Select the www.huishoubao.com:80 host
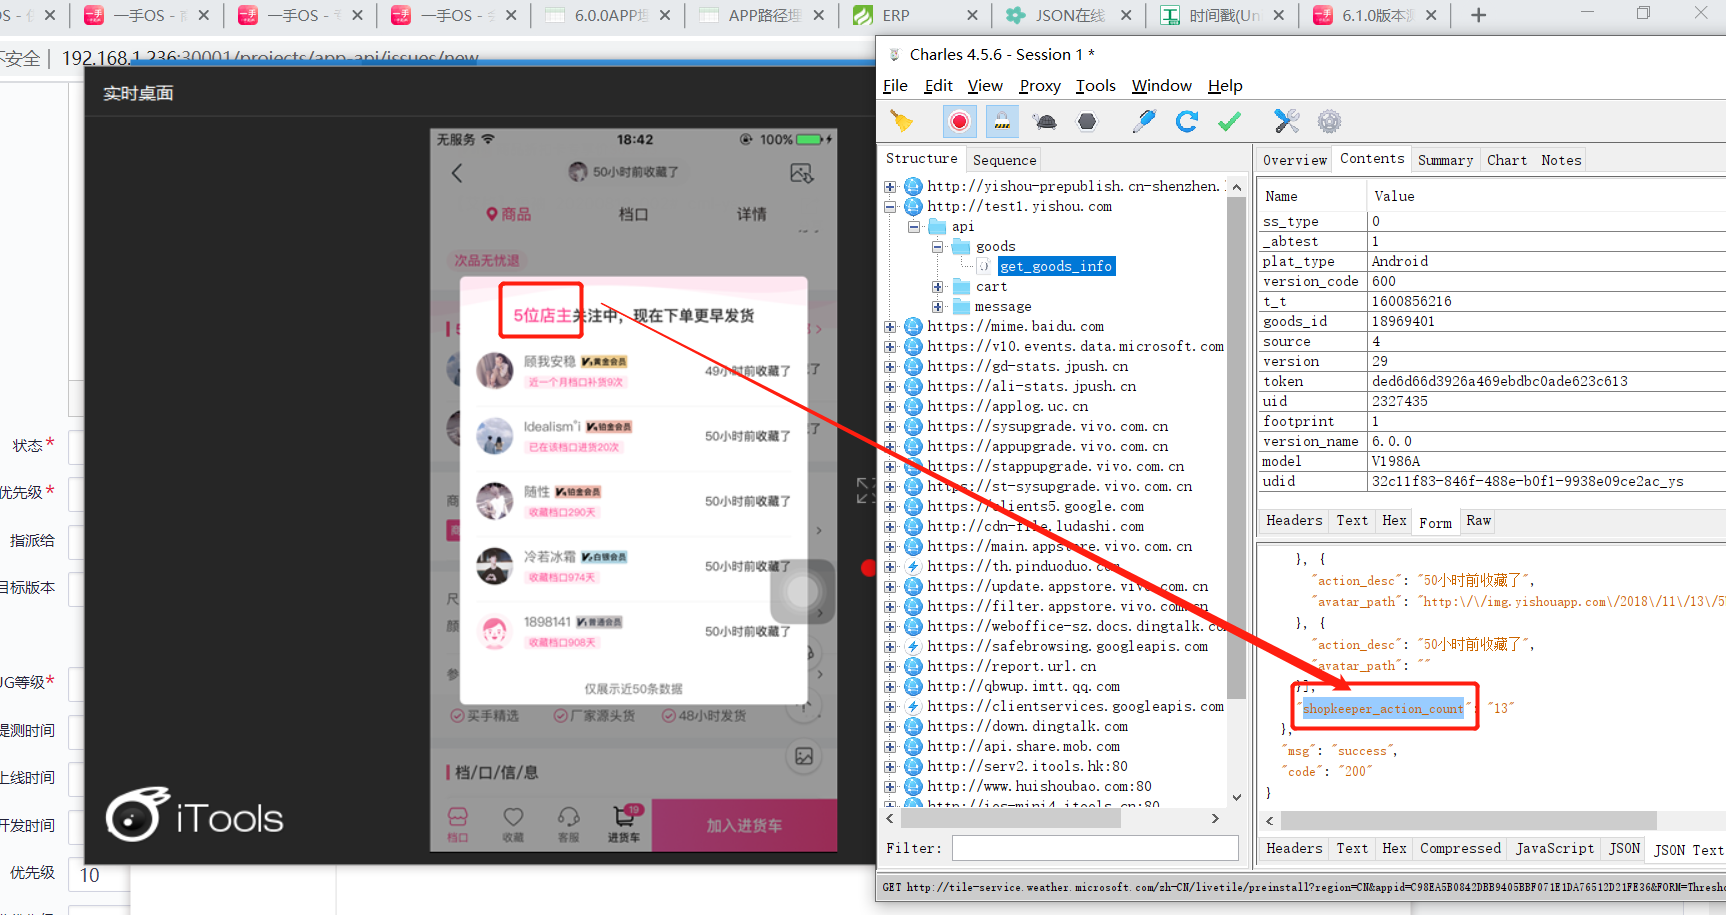The width and height of the screenshot is (1726, 915). 1039,786
